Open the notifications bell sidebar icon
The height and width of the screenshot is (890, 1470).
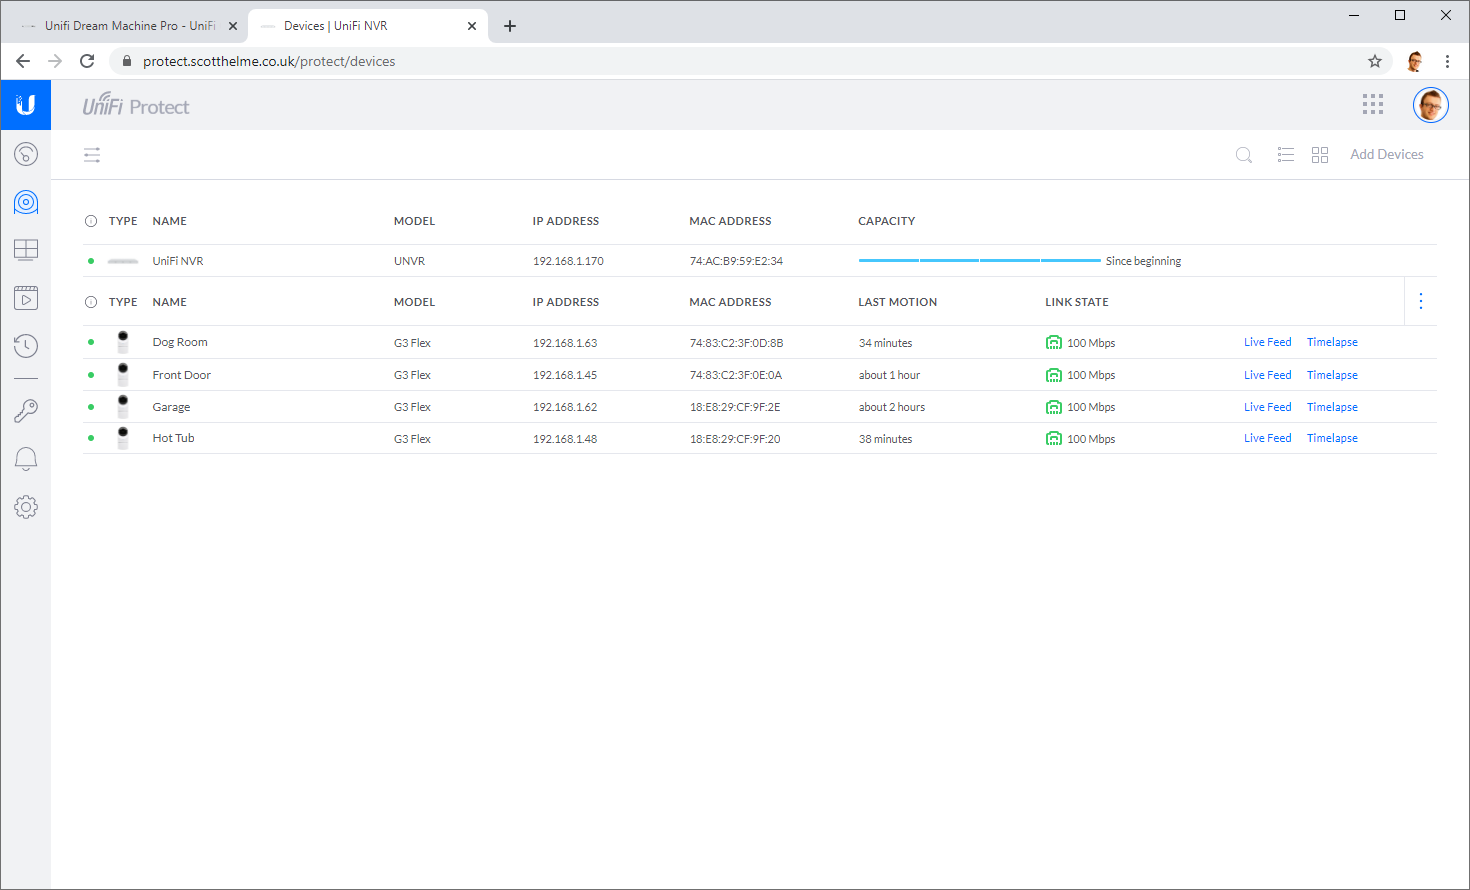[26, 459]
